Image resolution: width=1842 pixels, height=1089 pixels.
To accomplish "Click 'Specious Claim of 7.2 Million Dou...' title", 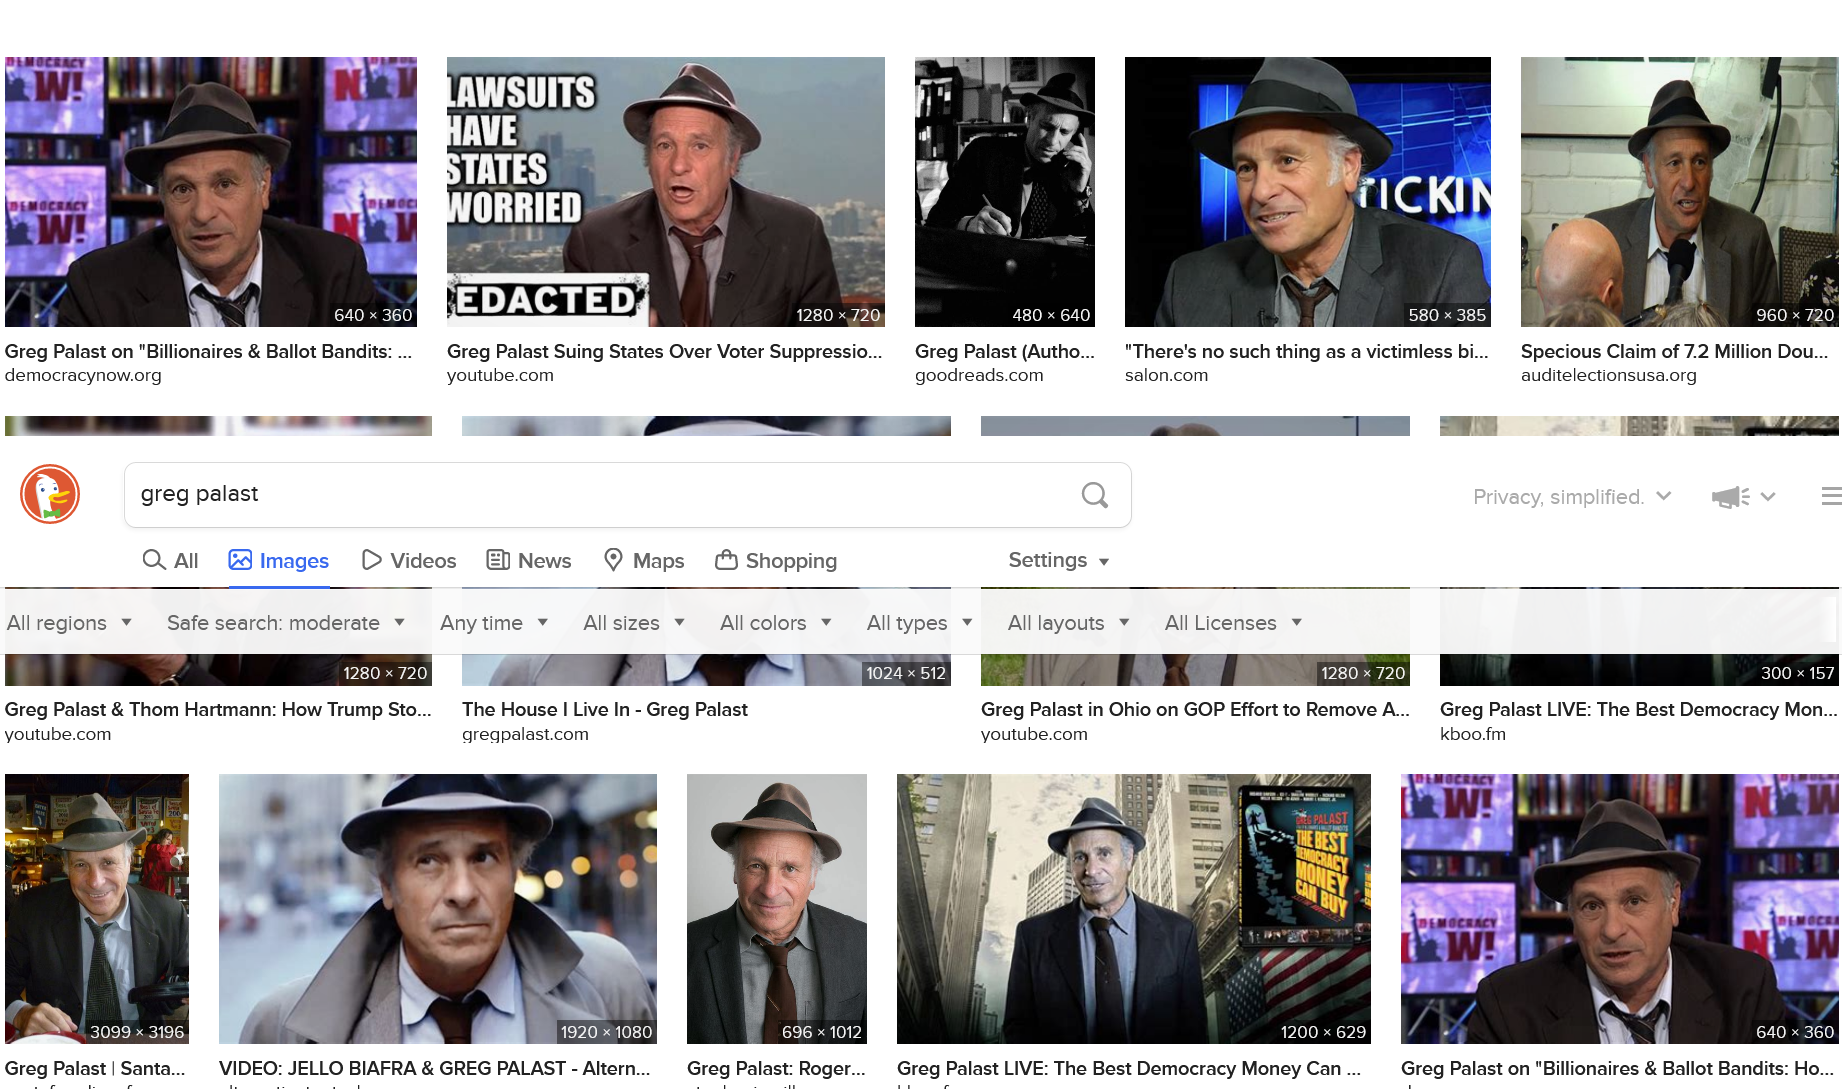I will coord(1675,351).
